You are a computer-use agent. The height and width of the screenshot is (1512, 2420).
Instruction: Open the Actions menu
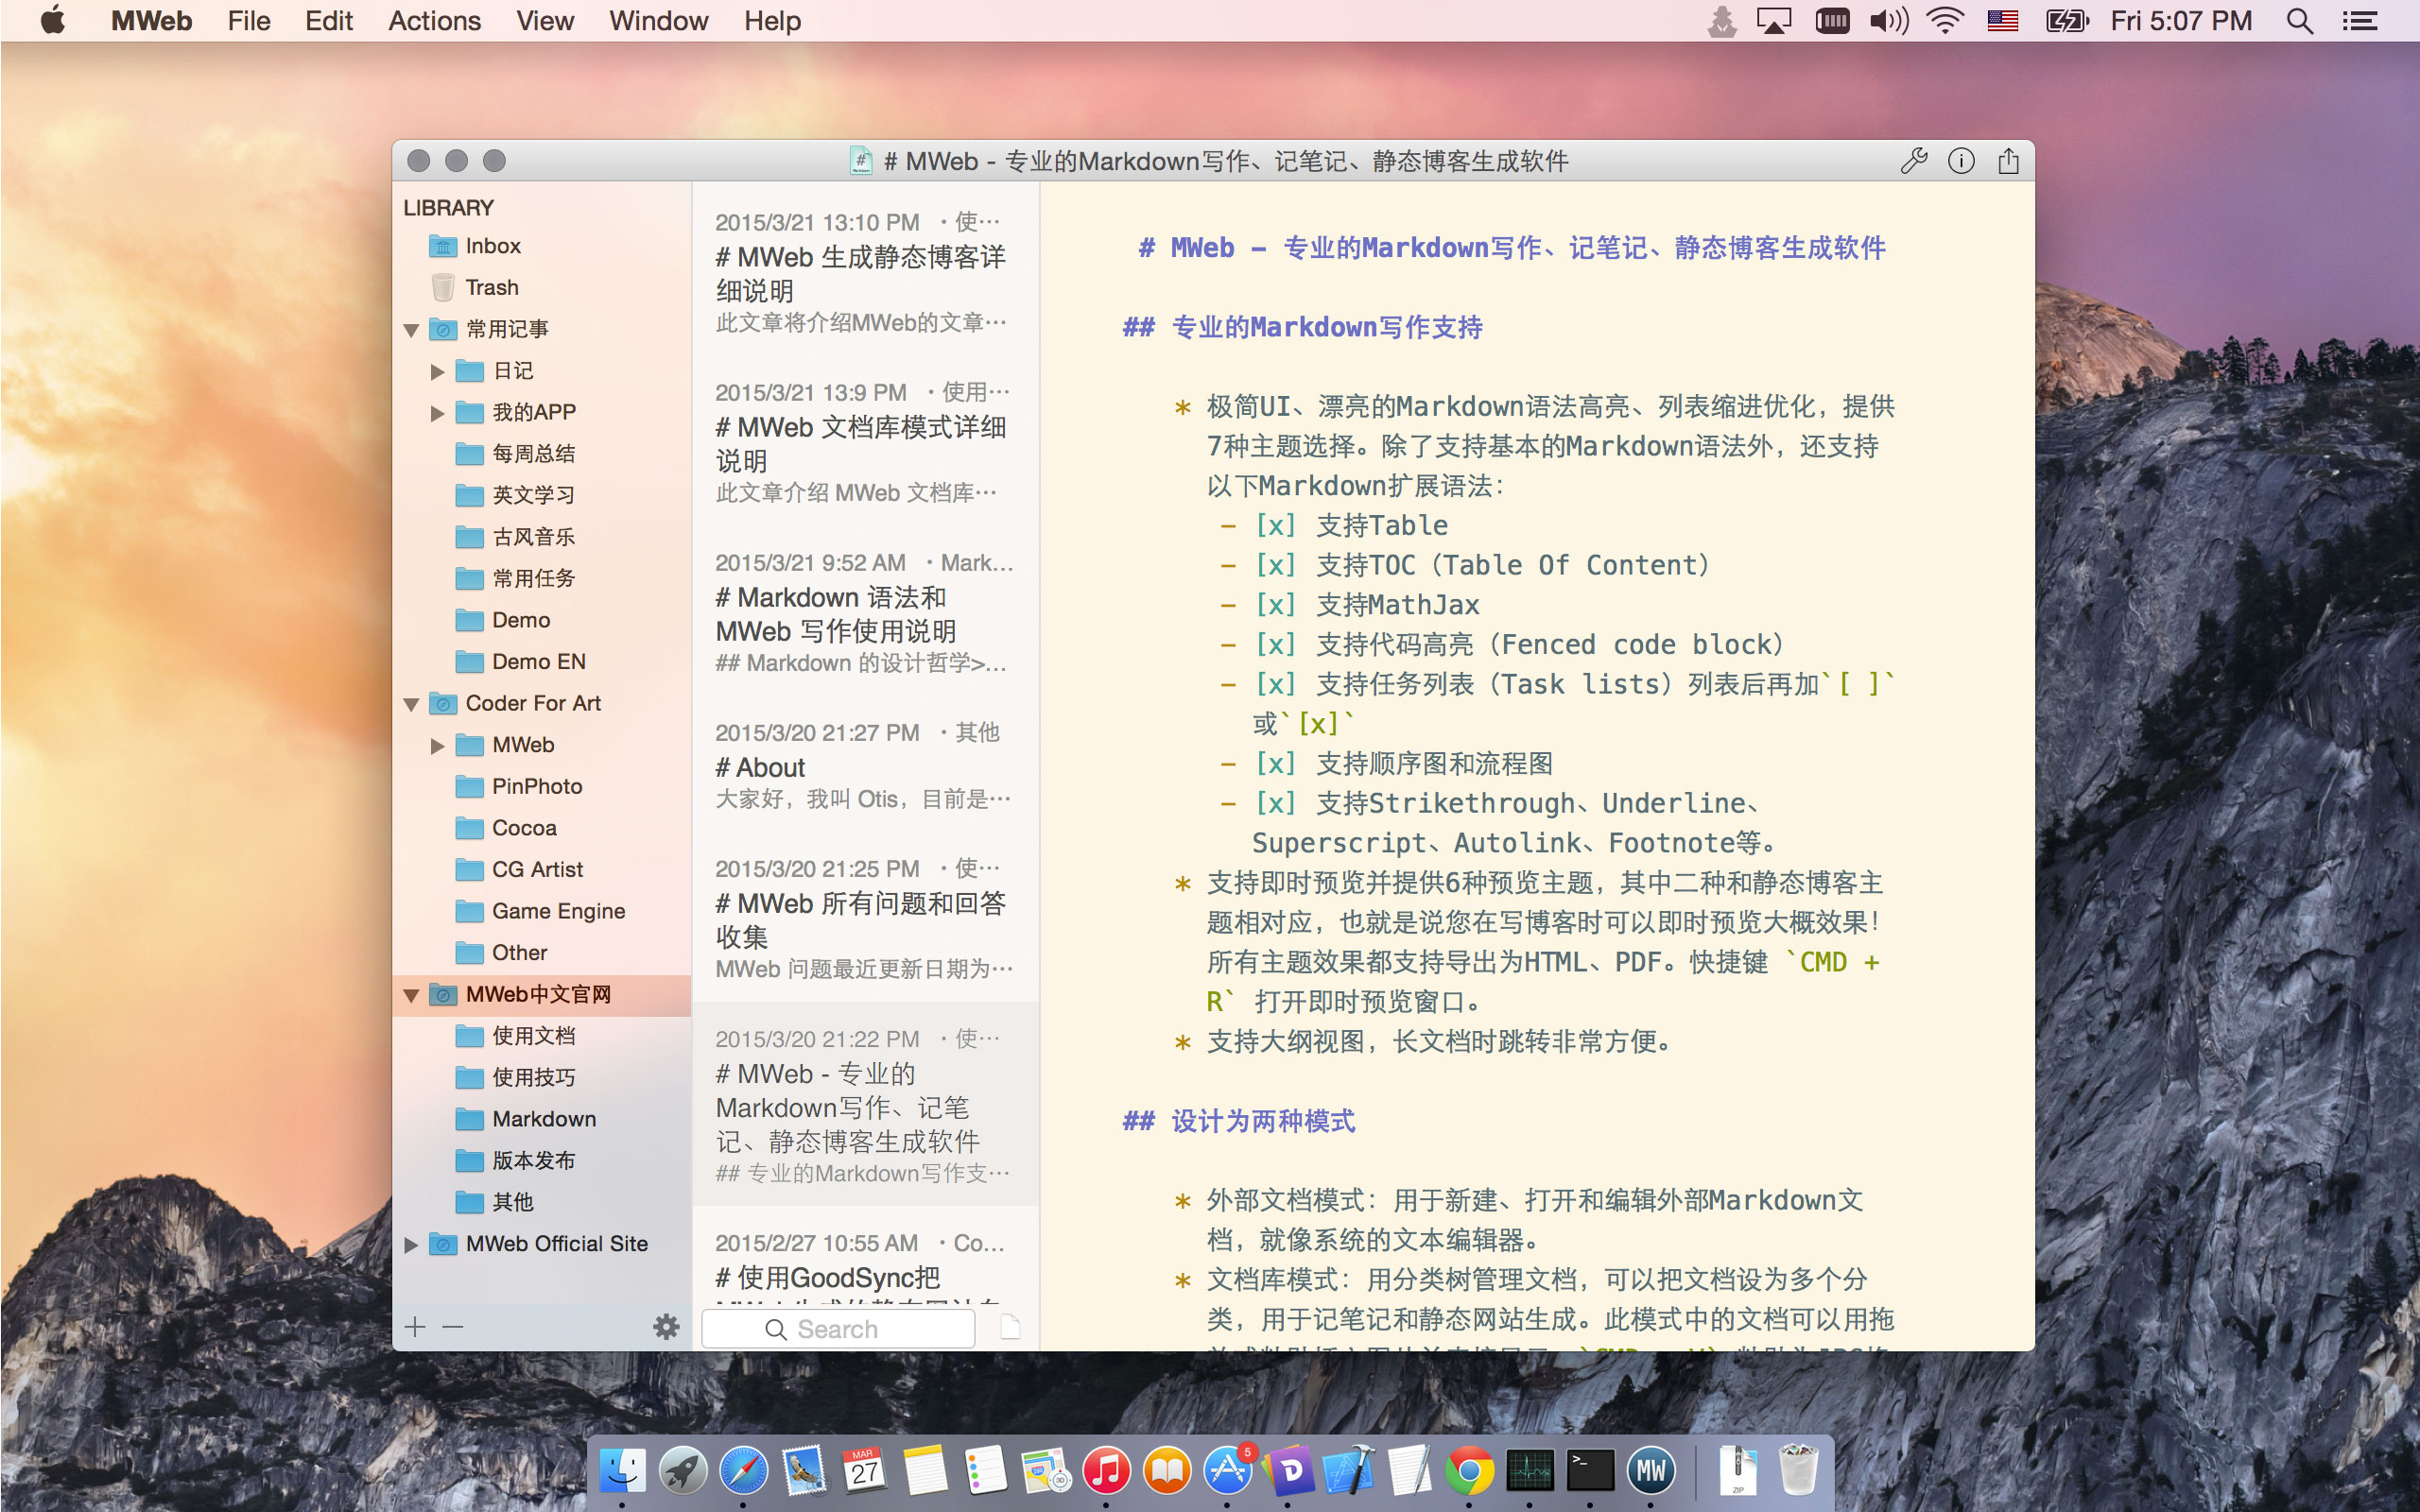point(434,21)
